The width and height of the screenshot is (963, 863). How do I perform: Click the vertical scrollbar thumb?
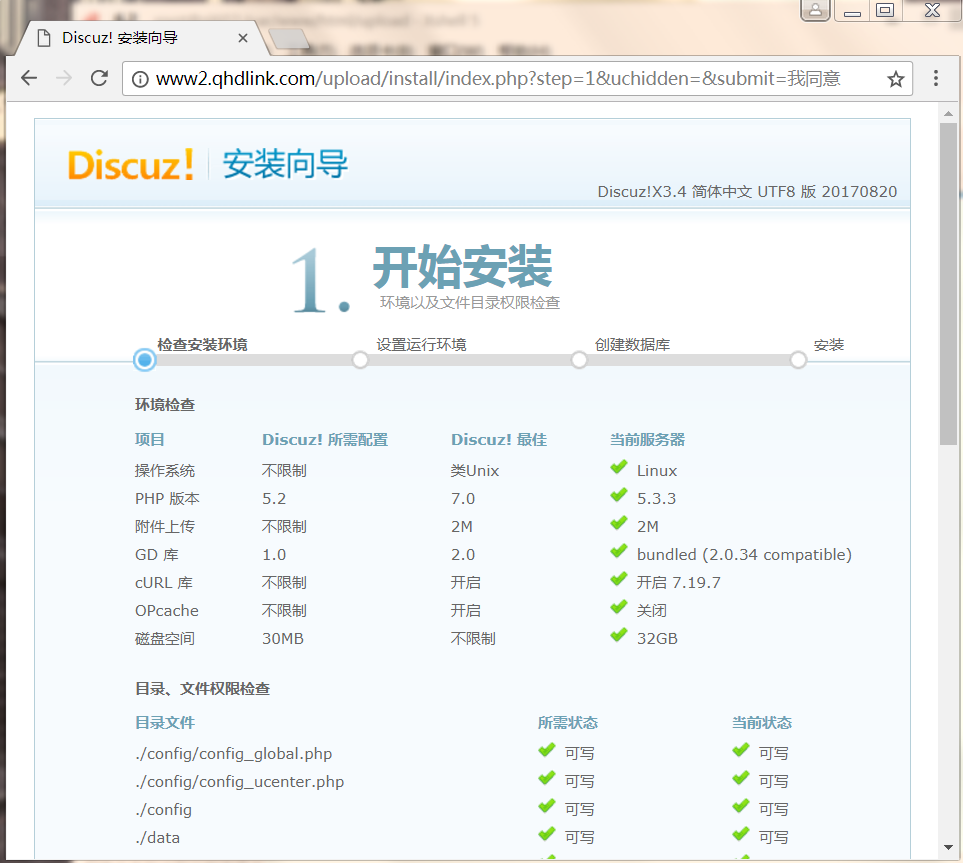coord(948,284)
